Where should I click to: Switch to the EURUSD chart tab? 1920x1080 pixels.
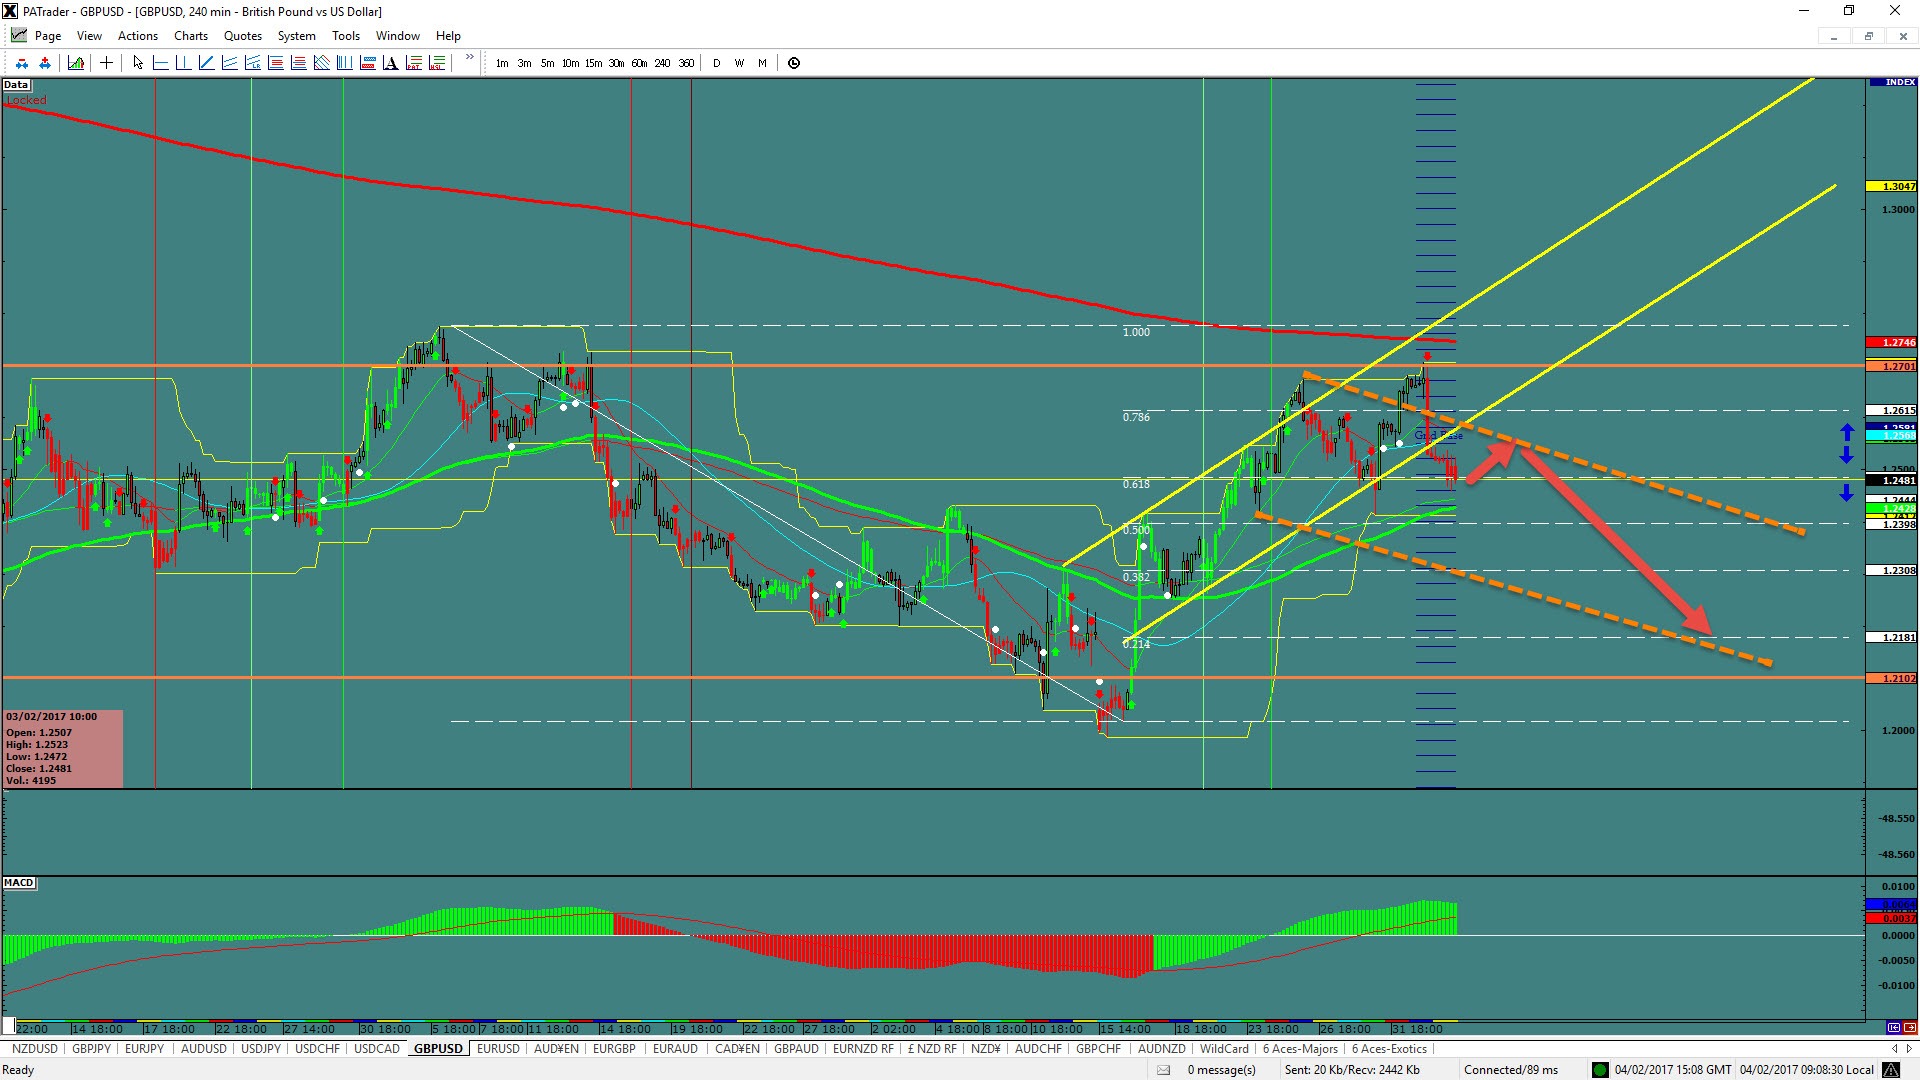pos(498,1048)
